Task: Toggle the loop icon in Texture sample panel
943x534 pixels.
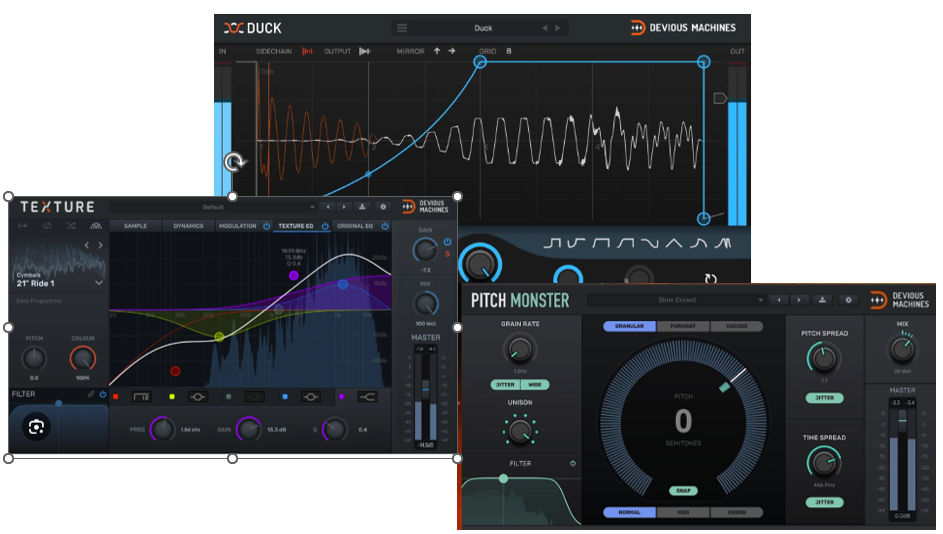Action: point(47,226)
